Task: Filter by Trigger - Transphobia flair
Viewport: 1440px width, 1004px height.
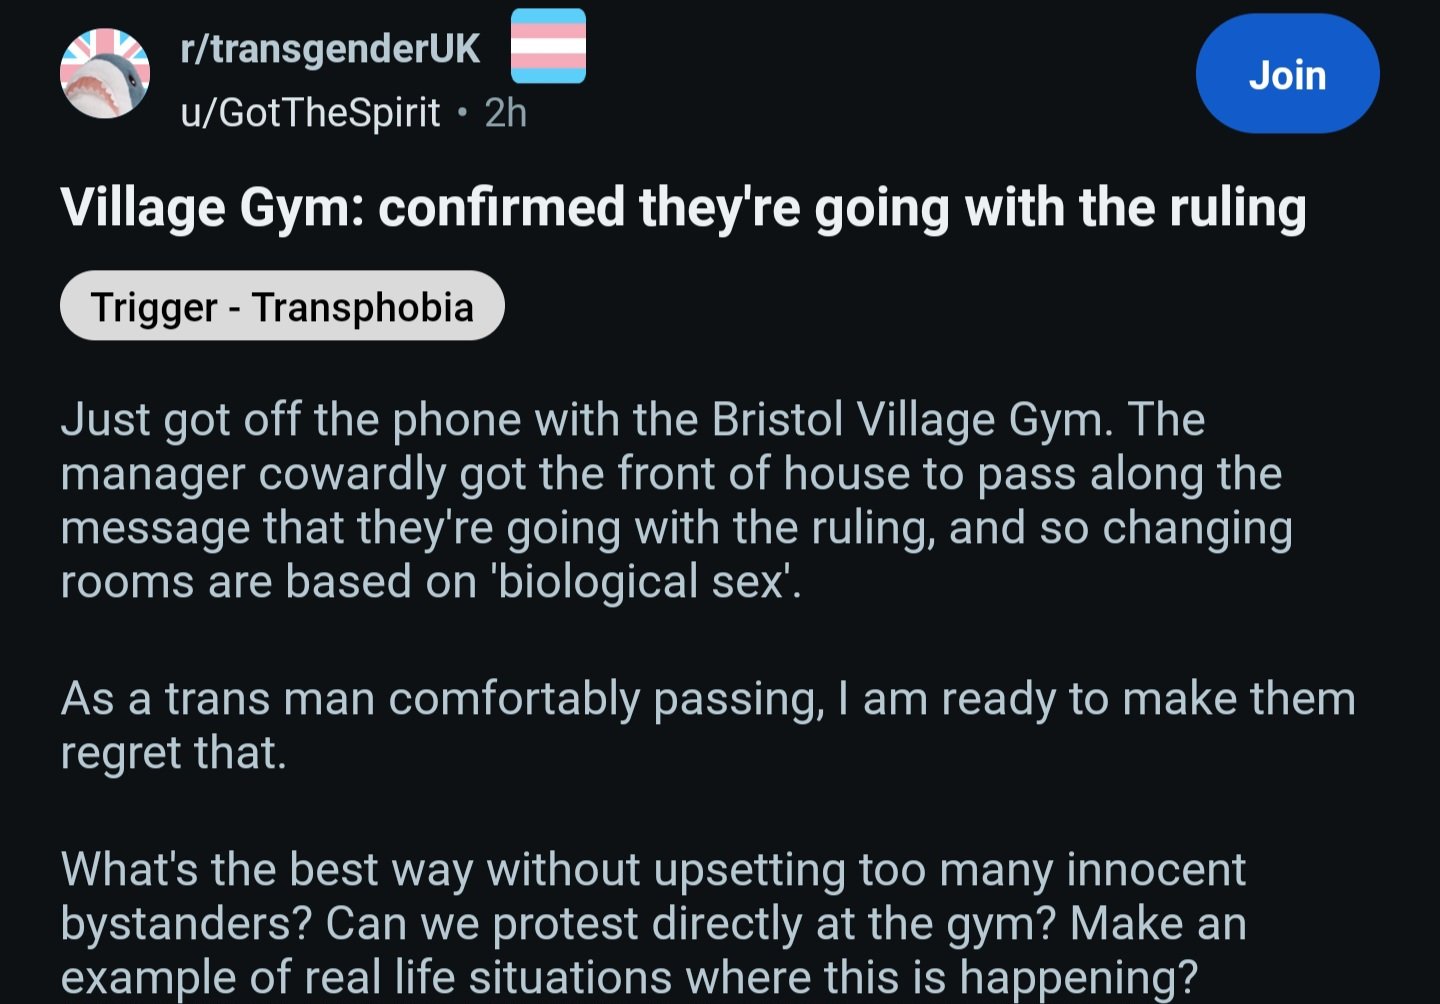Action: [282, 306]
